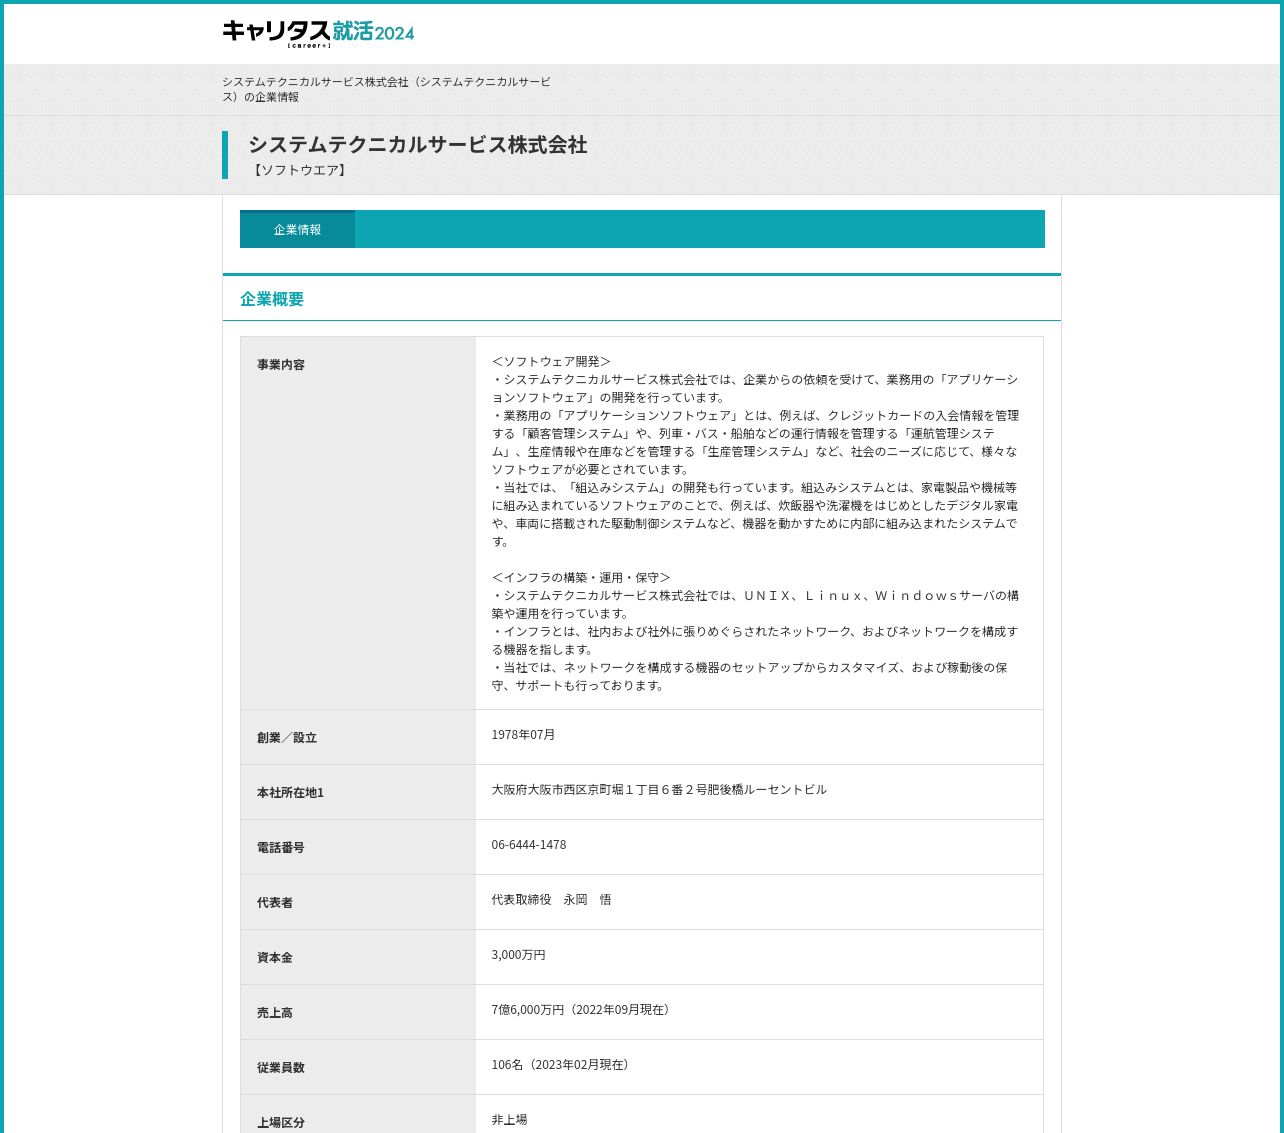The height and width of the screenshot is (1133, 1284).
Task: Click the 3,000万円 value
Action: pos(518,955)
